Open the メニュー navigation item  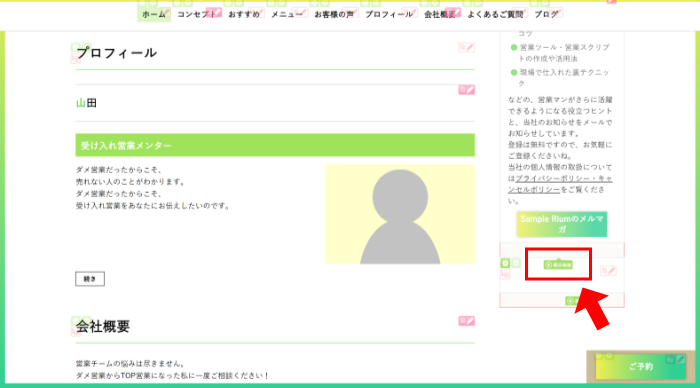[x=287, y=15]
